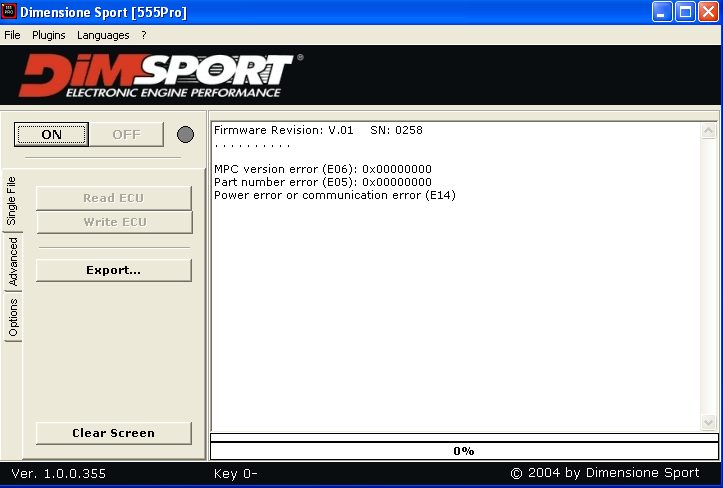Click the log scrollbar's down arrow

709,422
